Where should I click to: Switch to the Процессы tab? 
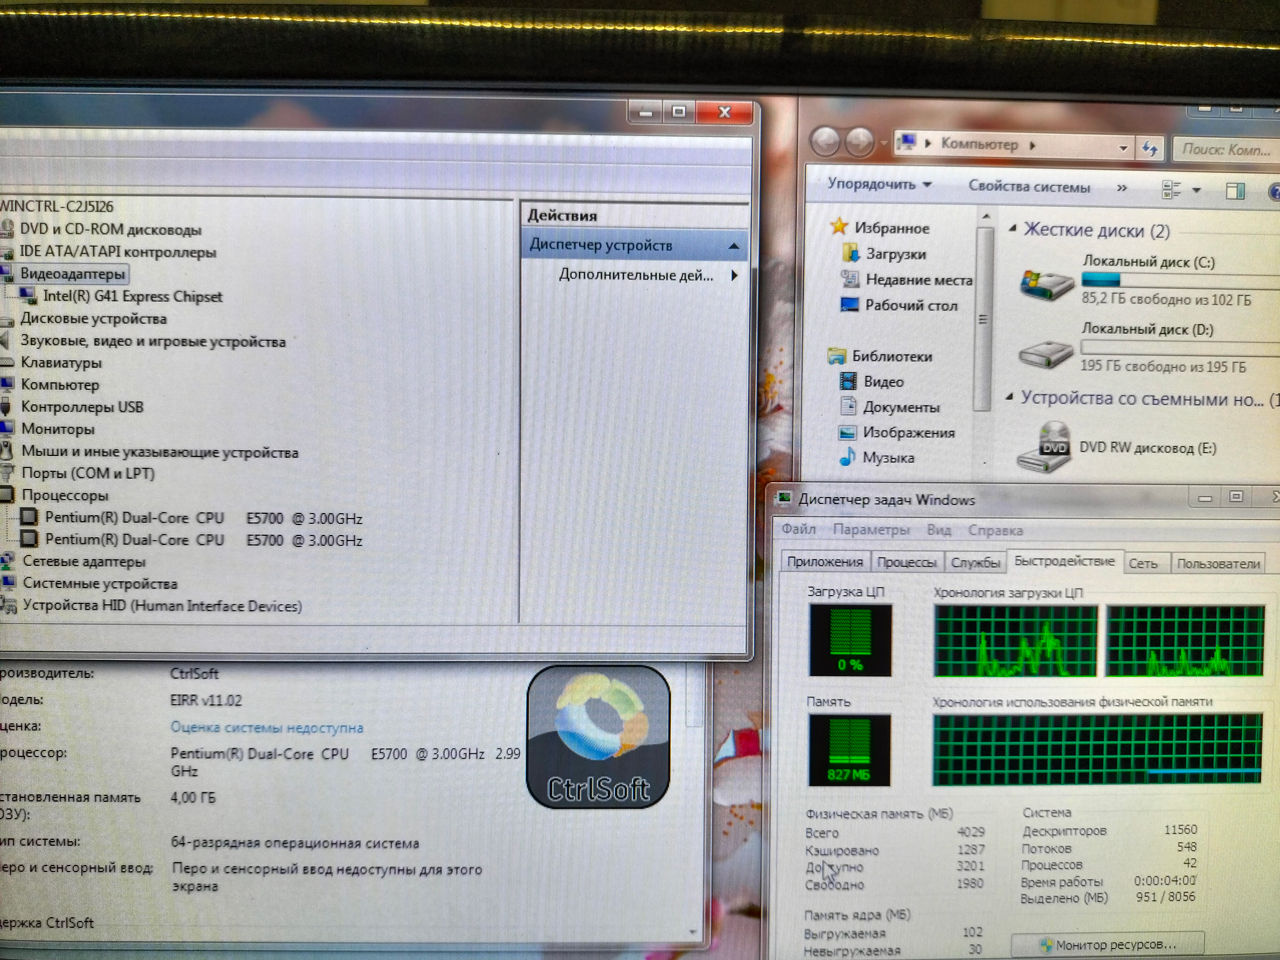coord(906,563)
